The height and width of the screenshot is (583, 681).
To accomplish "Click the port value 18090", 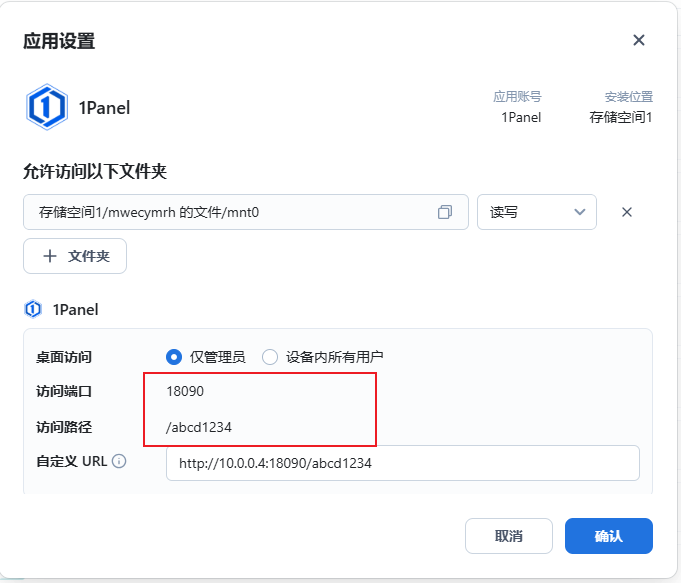I will coord(185,391).
